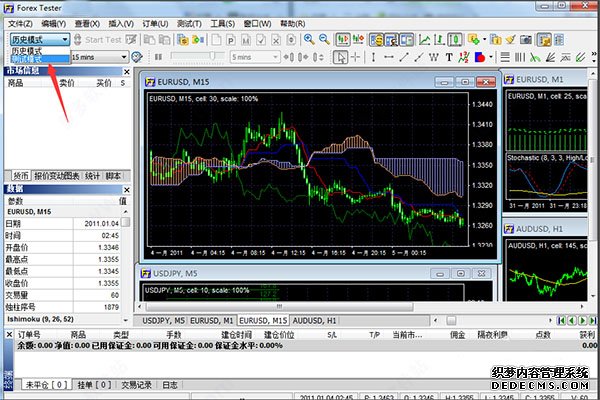Open the 插入(V) menu

click(x=121, y=24)
